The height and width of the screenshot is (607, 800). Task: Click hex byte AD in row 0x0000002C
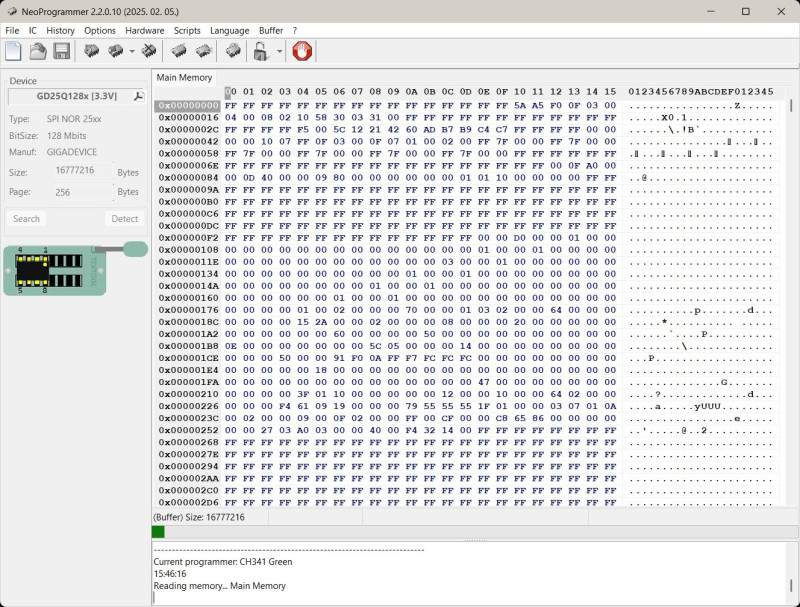click(430, 130)
